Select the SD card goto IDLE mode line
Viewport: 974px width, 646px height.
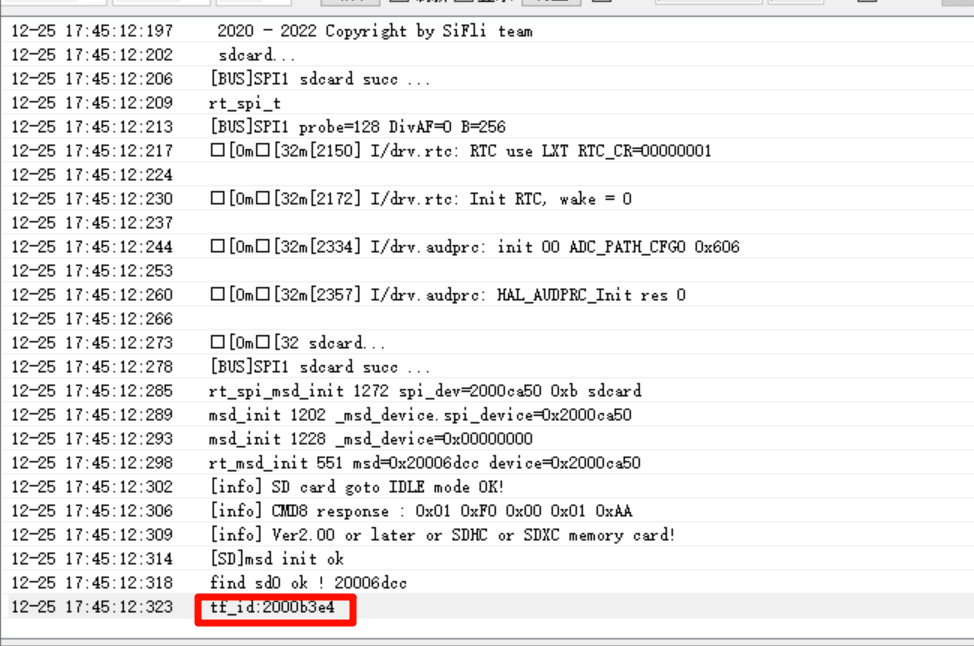point(357,487)
